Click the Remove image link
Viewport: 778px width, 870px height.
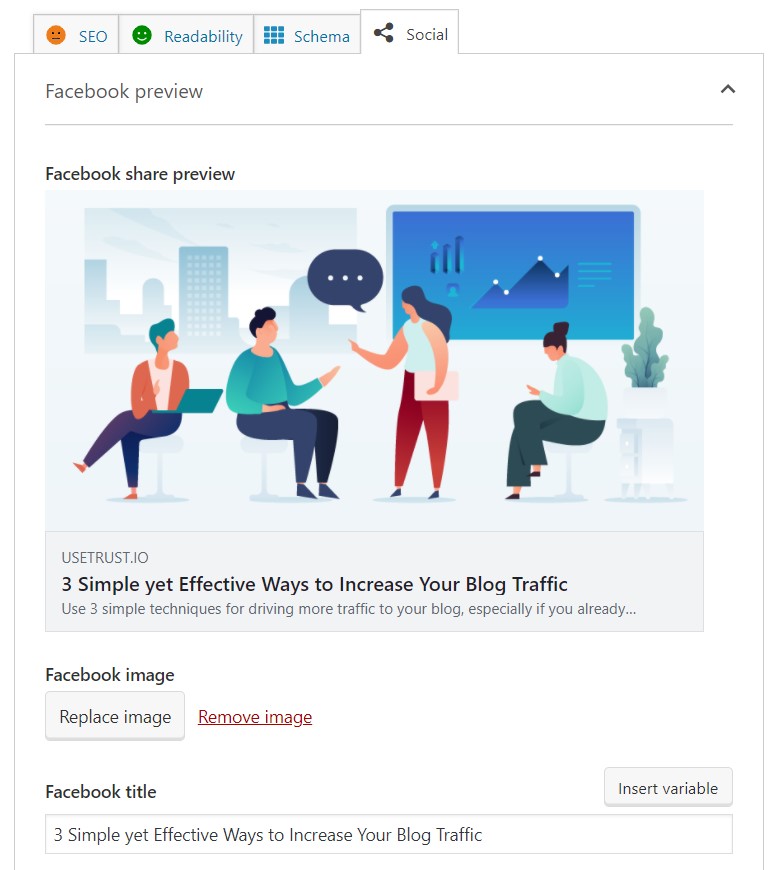(x=255, y=717)
